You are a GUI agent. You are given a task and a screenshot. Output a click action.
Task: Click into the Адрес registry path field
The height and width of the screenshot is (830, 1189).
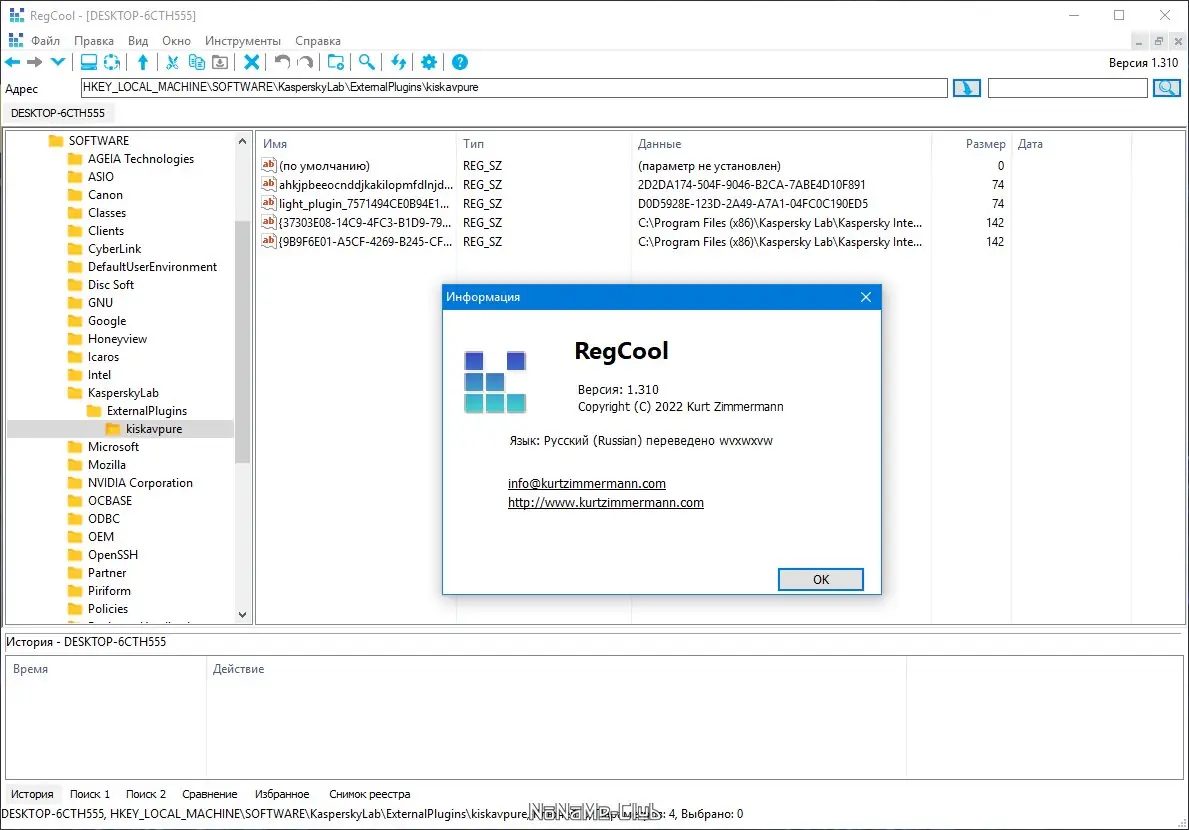click(514, 88)
